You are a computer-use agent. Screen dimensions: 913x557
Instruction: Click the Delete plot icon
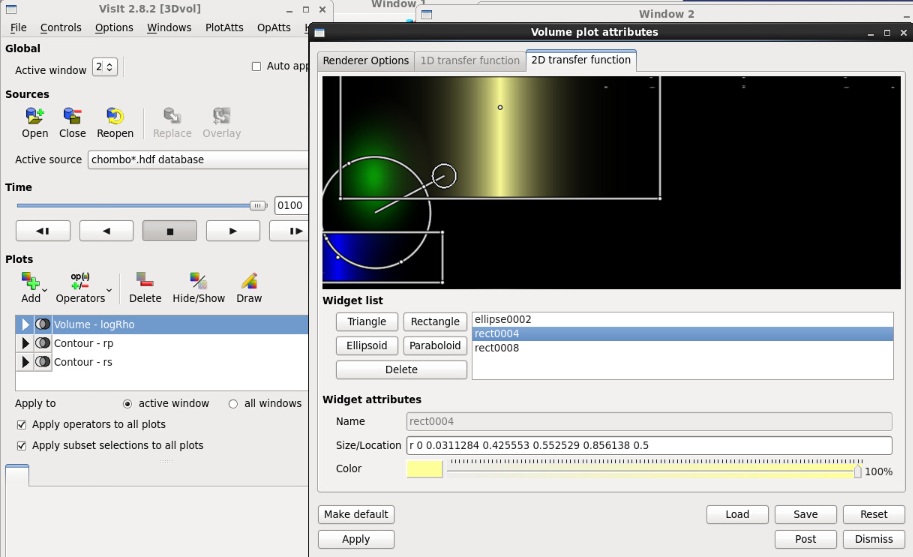point(145,281)
